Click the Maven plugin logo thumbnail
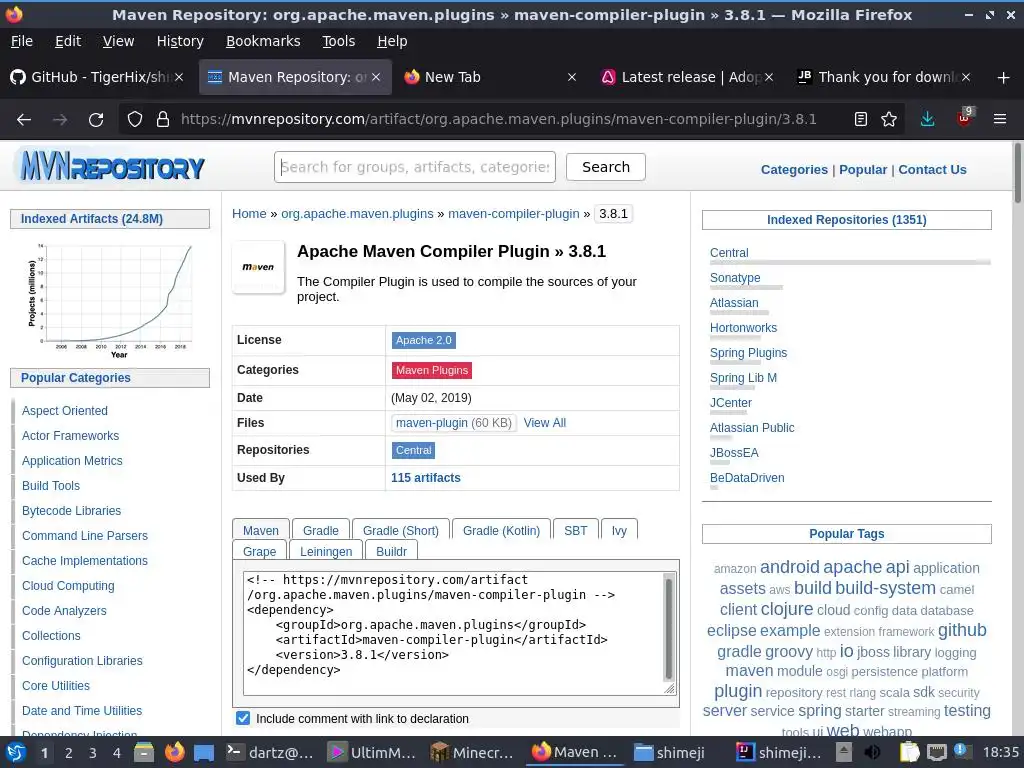1024x768 pixels. click(259, 266)
